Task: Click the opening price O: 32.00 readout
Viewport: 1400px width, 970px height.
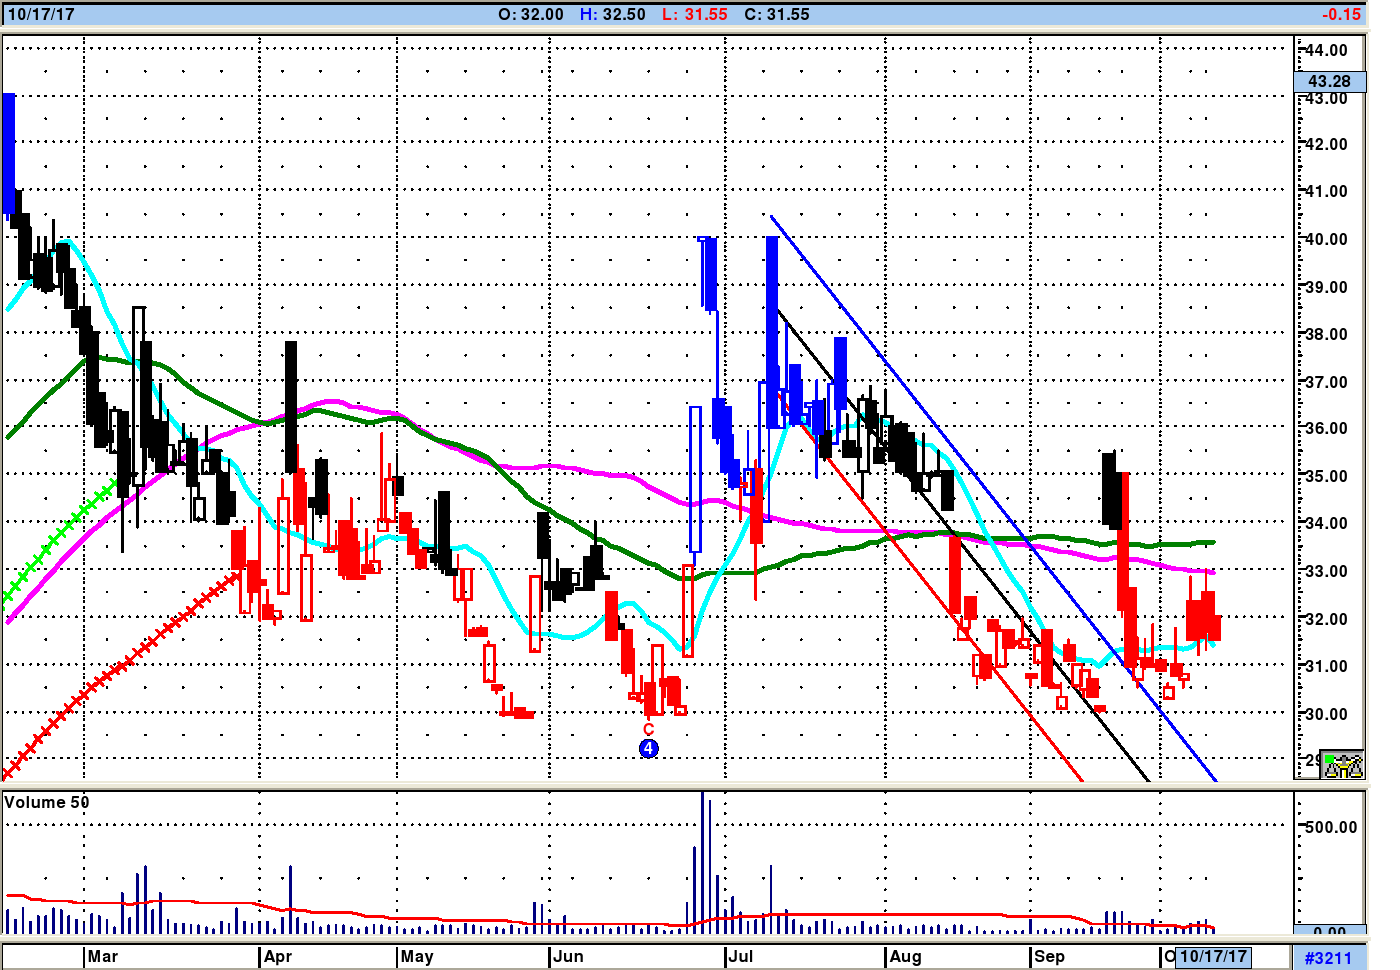Action: tap(531, 14)
